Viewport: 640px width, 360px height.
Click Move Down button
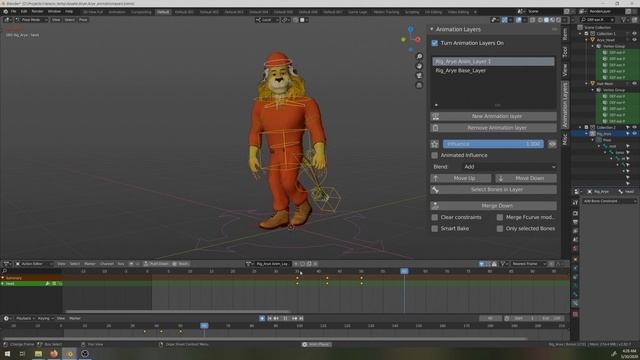[526, 178]
